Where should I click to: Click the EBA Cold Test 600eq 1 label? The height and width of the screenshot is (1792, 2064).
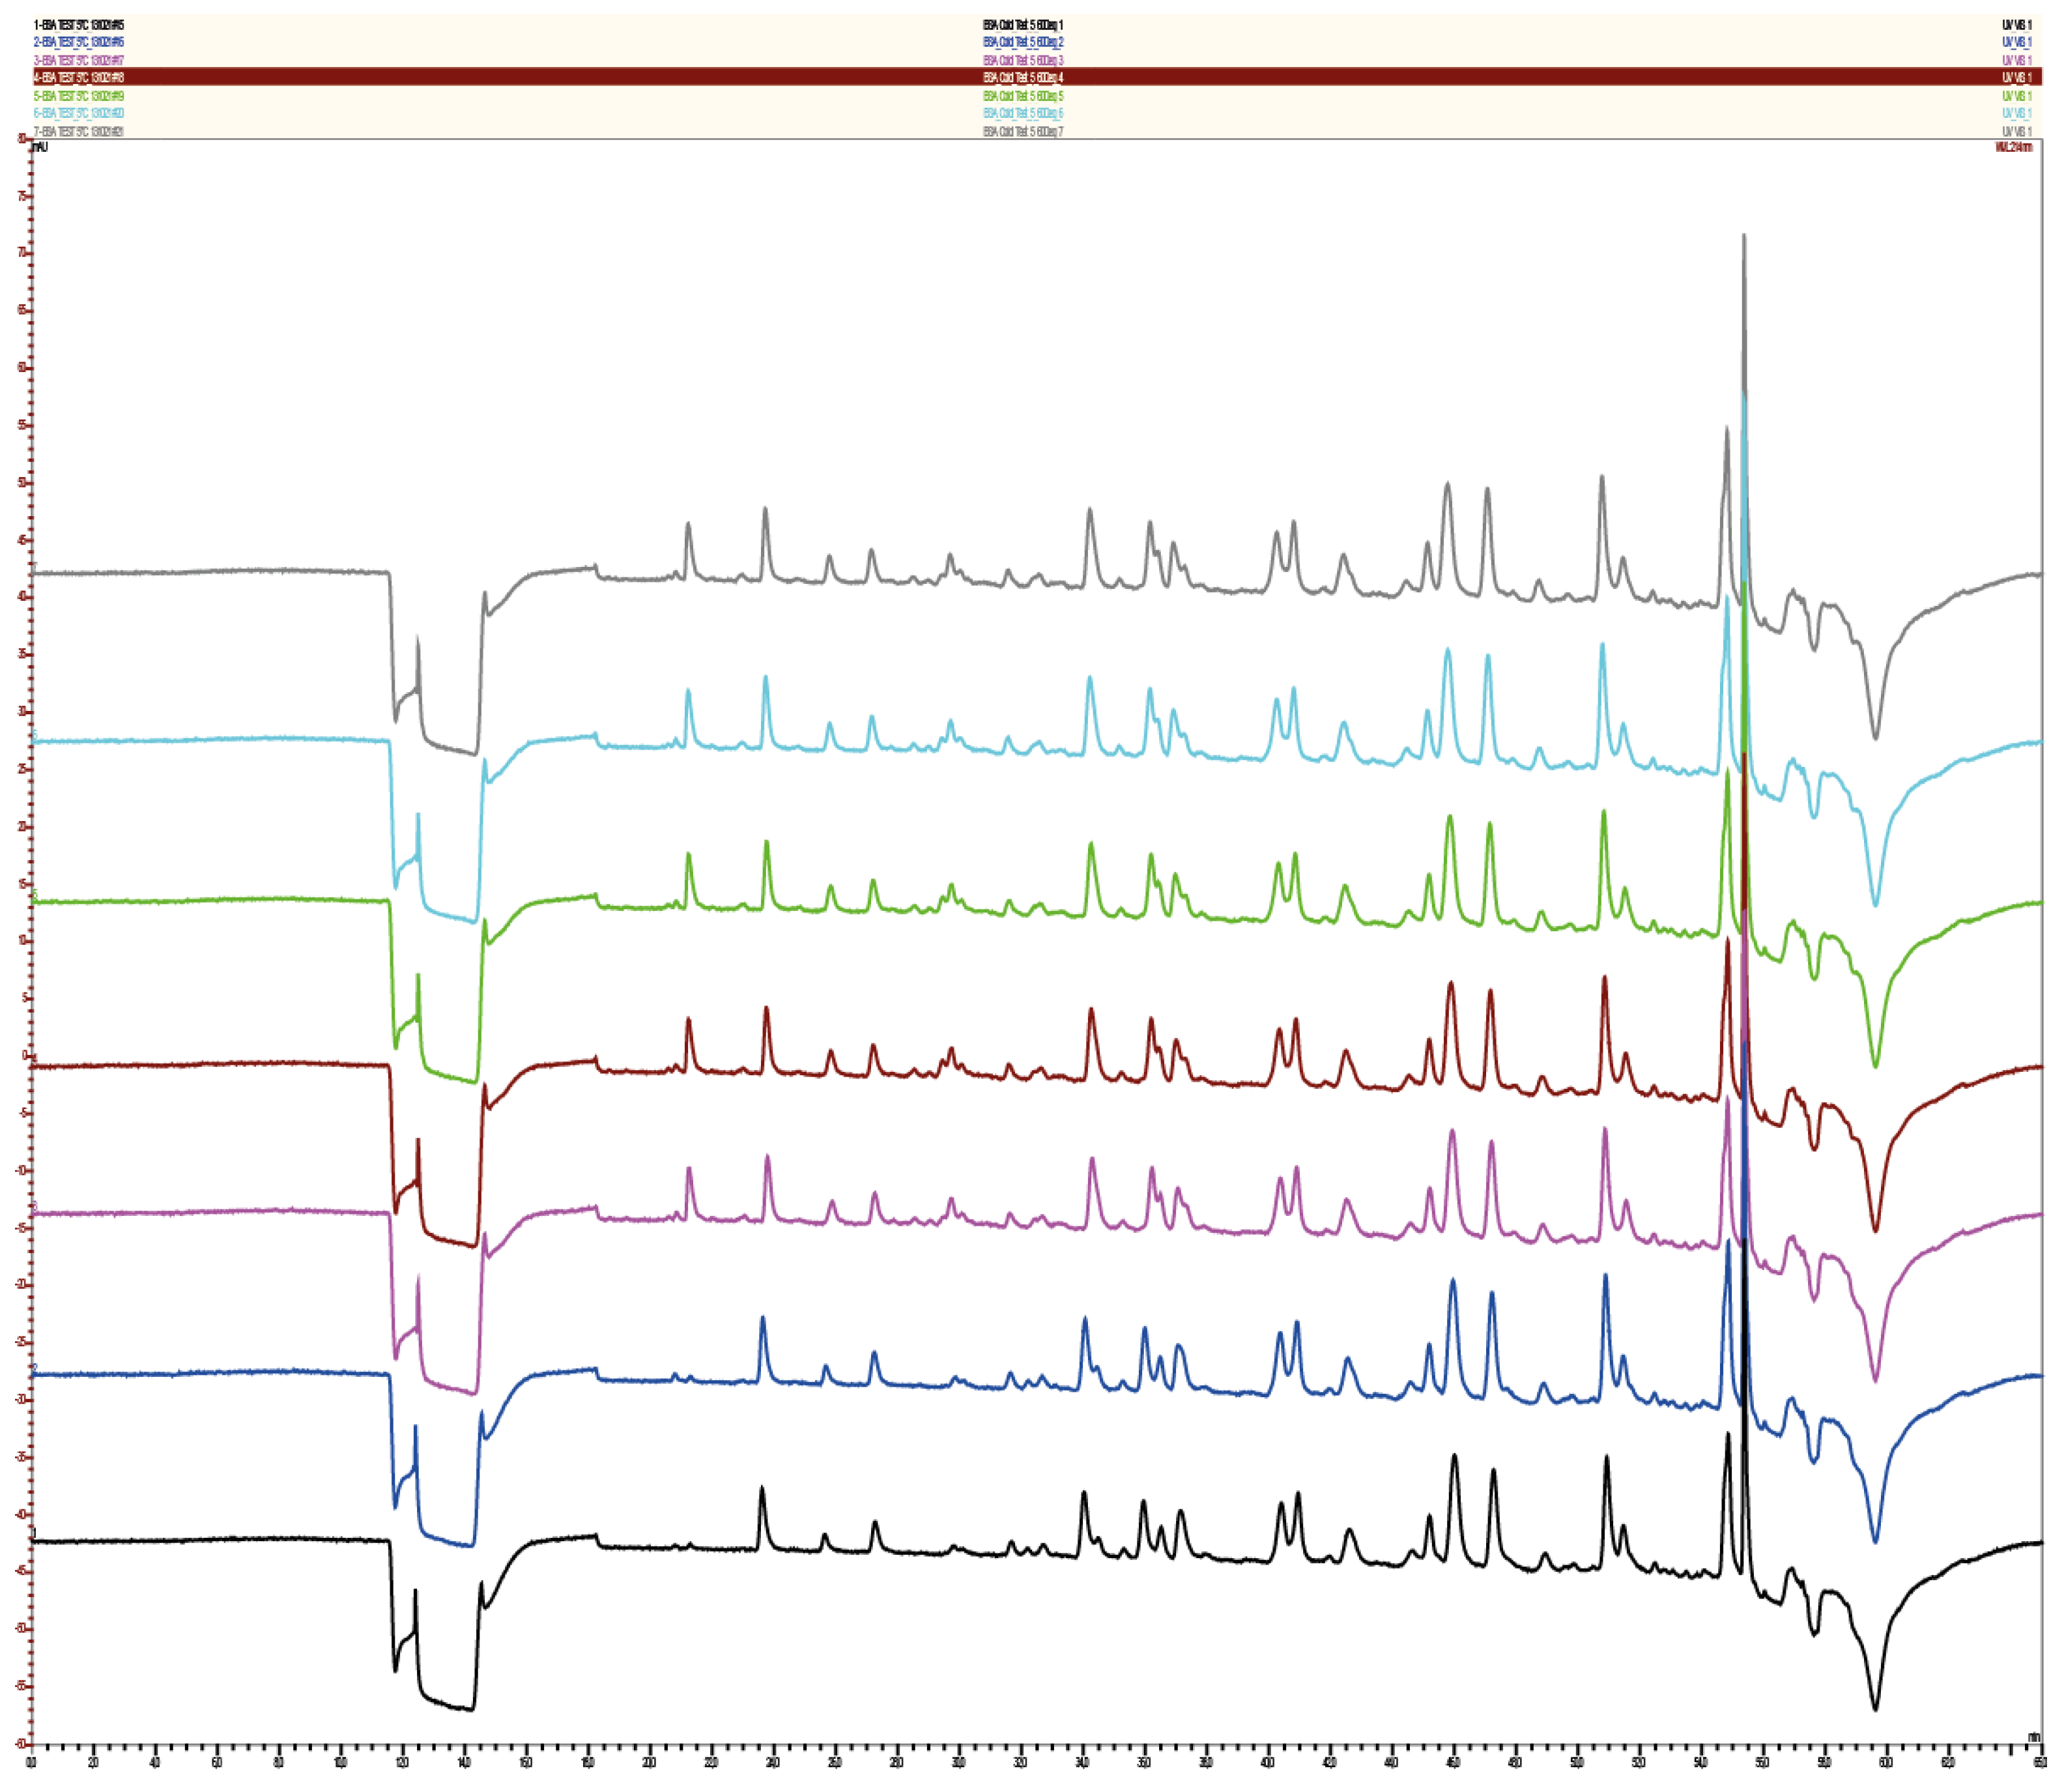(x=1023, y=24)
